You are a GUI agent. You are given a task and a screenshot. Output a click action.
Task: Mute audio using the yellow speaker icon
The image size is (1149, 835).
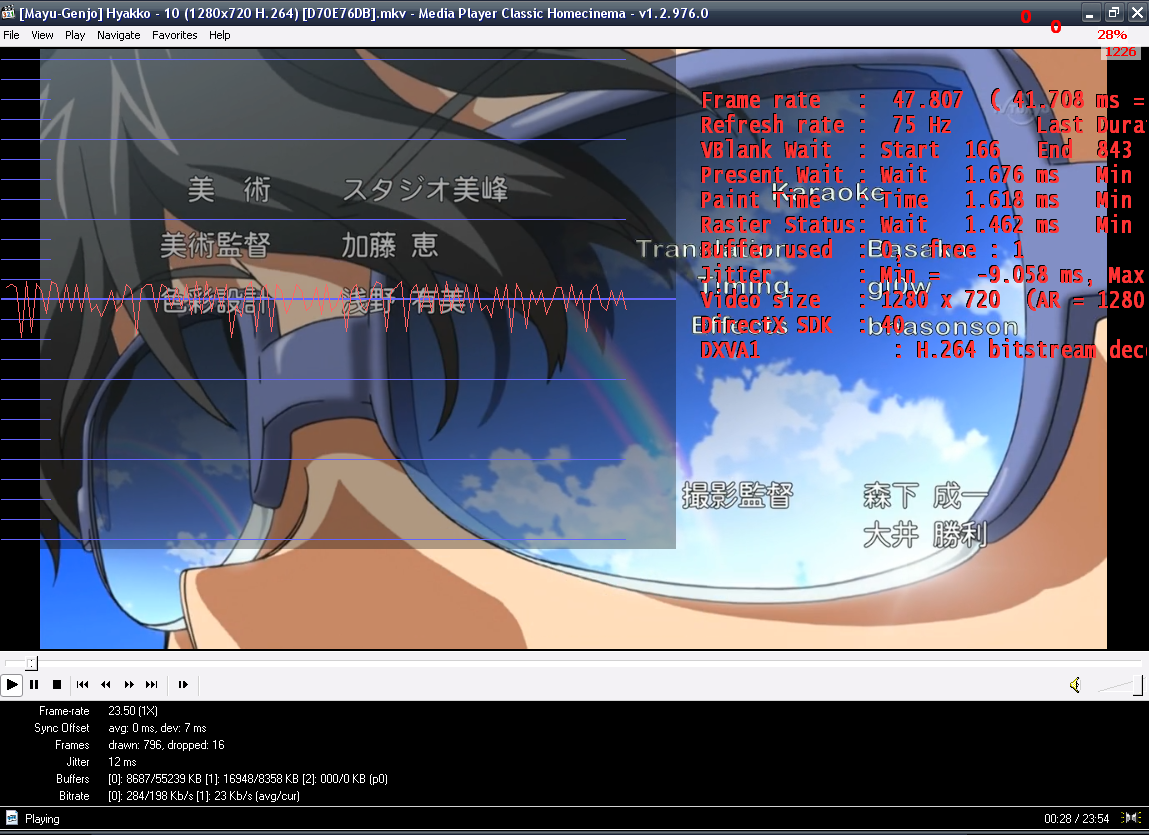pyautogui.click(x=1075, y=685)
